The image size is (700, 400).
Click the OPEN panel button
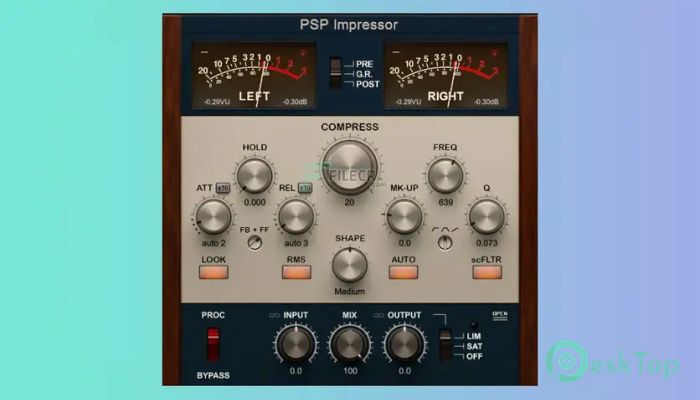500,315
